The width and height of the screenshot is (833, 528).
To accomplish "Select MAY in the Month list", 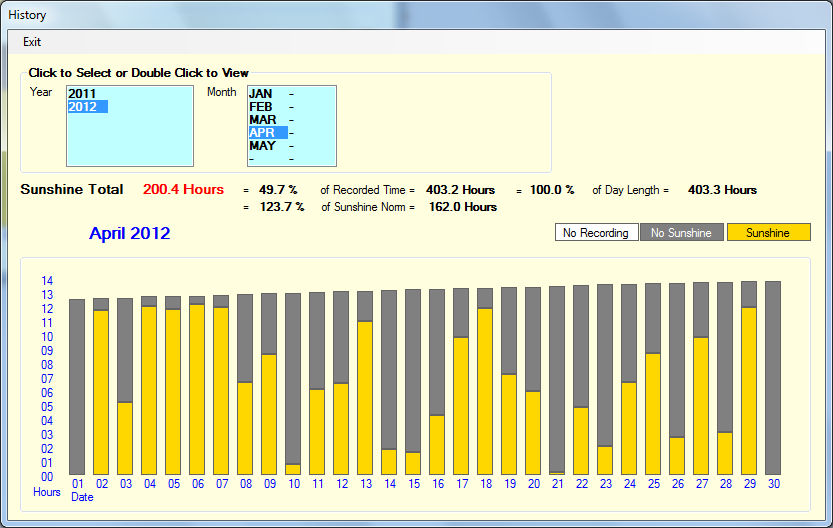I will click(262, 146).
